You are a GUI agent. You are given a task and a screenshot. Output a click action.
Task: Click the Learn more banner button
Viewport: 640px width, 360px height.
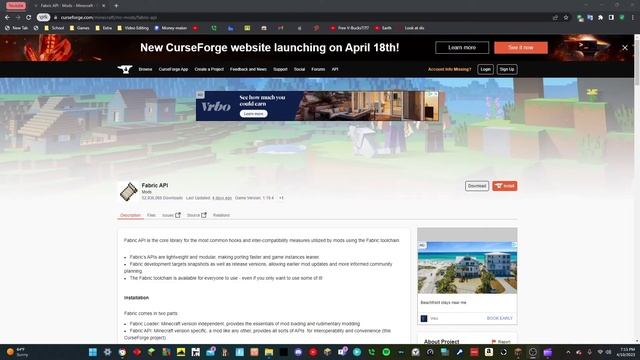pyautogui.click(x=462, y=48)
